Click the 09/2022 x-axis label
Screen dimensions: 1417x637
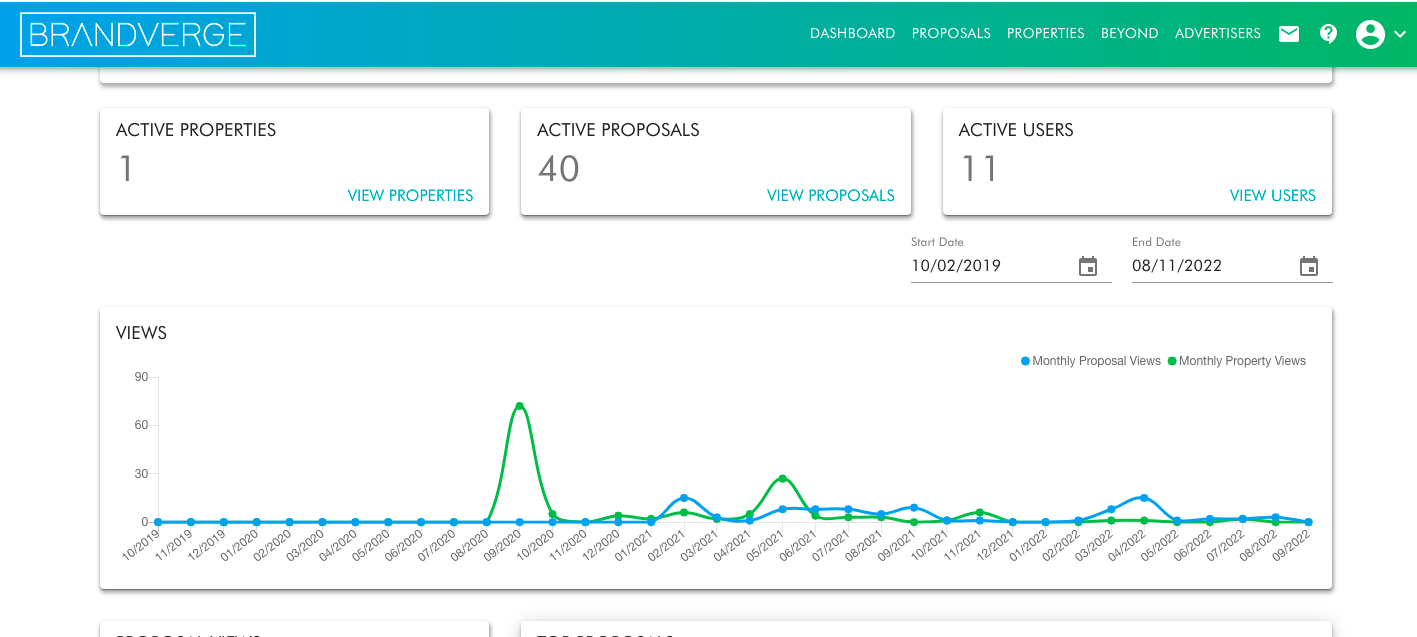(x=1291, y=545)
